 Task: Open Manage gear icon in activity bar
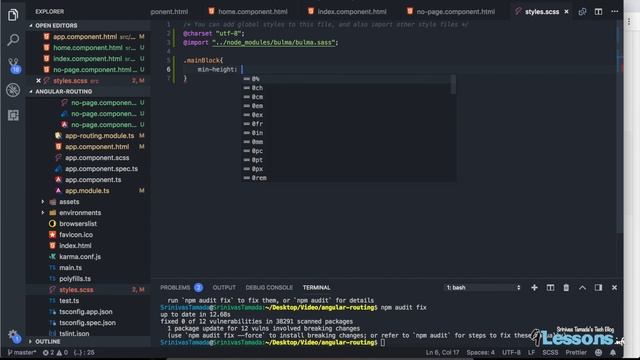coord(13,336)
